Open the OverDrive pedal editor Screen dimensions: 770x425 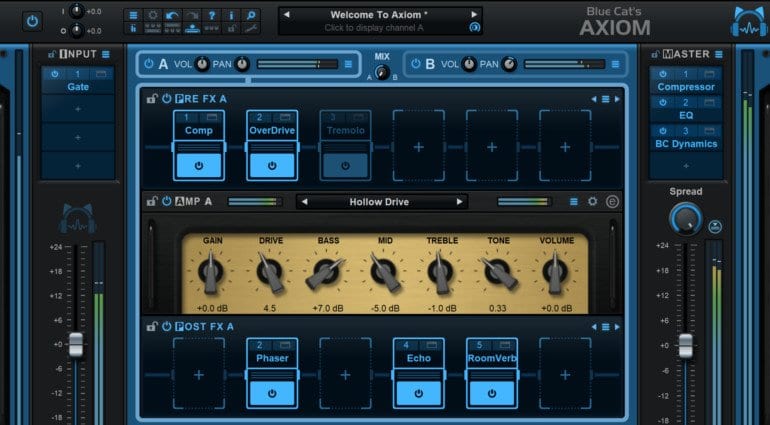click(x=284, y=117)
